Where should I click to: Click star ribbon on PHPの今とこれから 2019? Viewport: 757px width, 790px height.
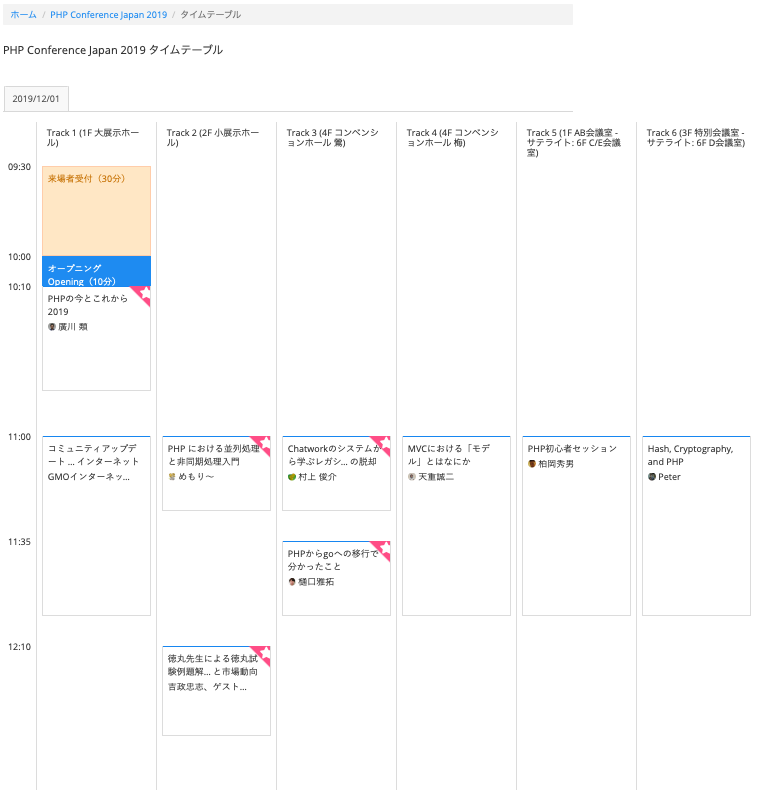pos(143,295)
